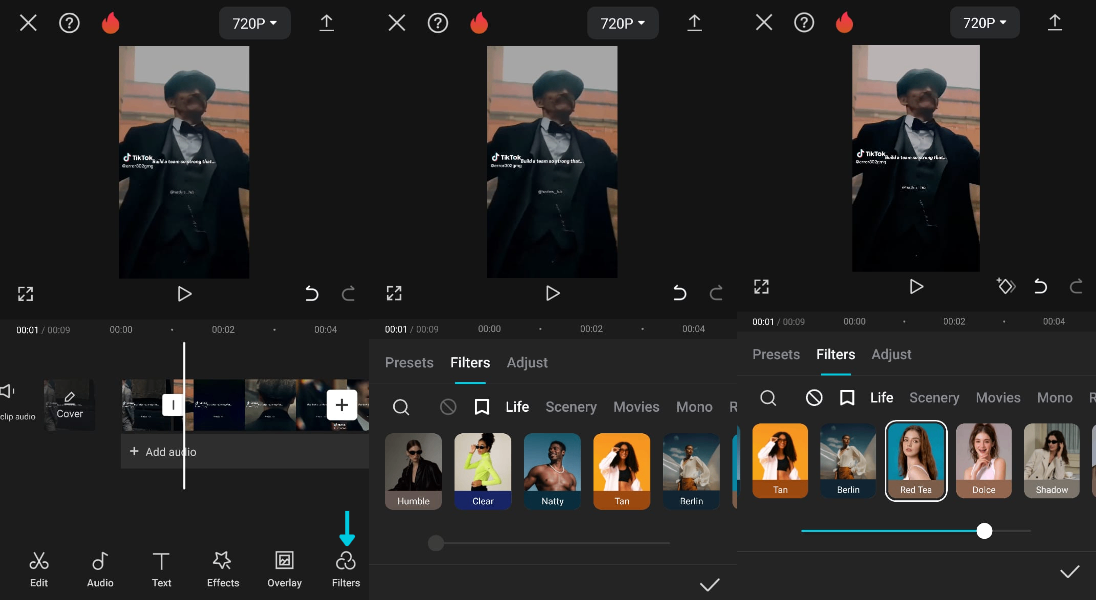Export the video from middle screen
This screenshot has width=1100, height=600.
point(694,23)
